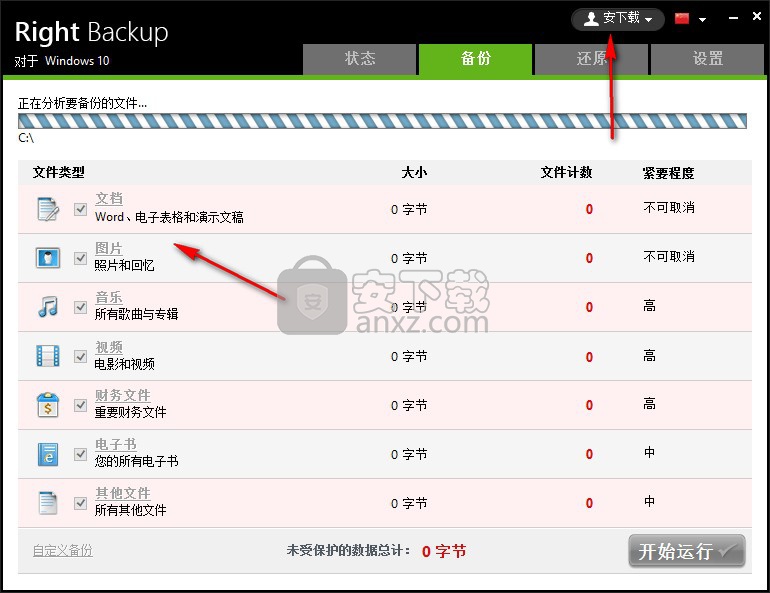
Task: Go to the 设置 settings tab
Action: 707,59
